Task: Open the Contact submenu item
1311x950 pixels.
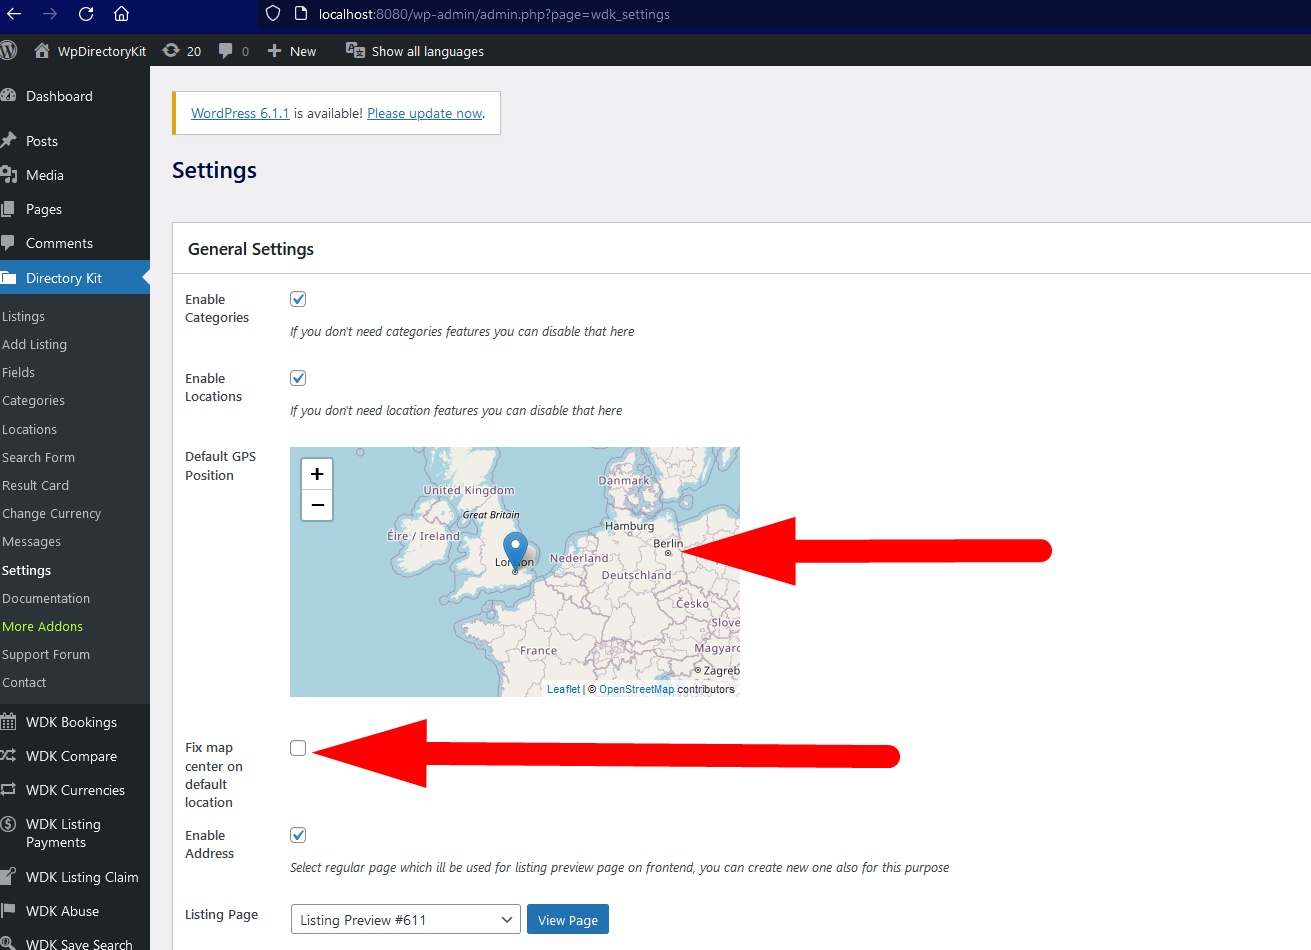Action: (24, 682)
